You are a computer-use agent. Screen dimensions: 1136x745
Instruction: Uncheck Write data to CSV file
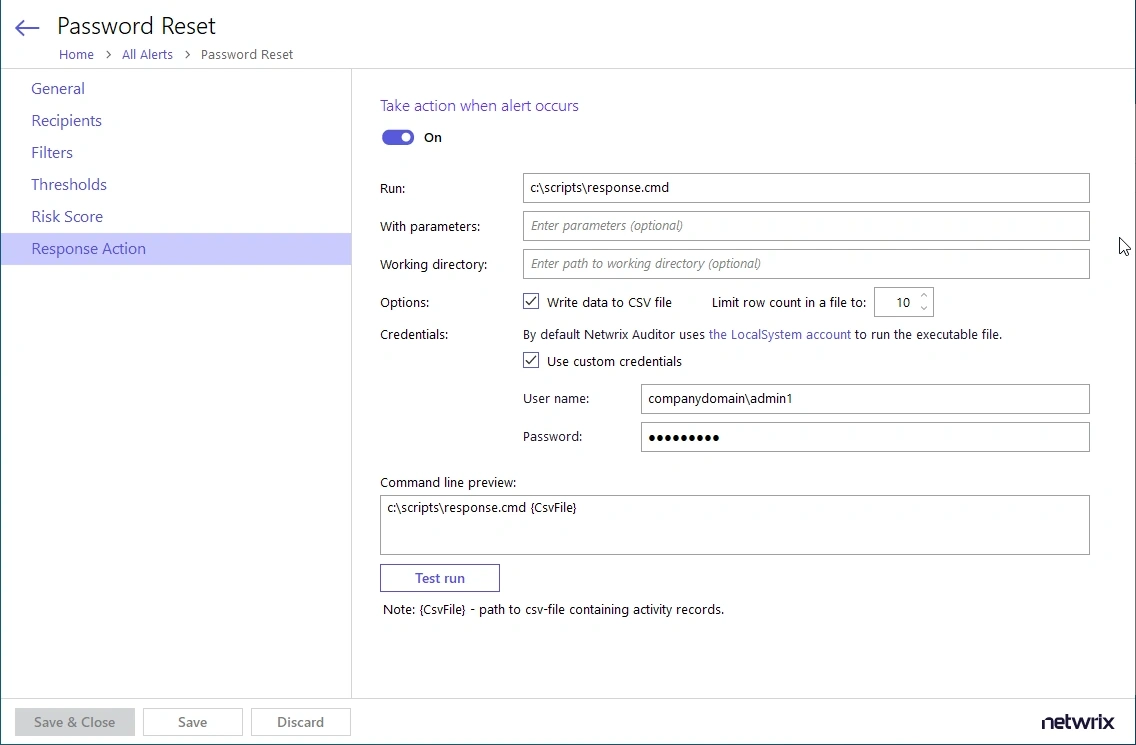click(x=531, y=302)
